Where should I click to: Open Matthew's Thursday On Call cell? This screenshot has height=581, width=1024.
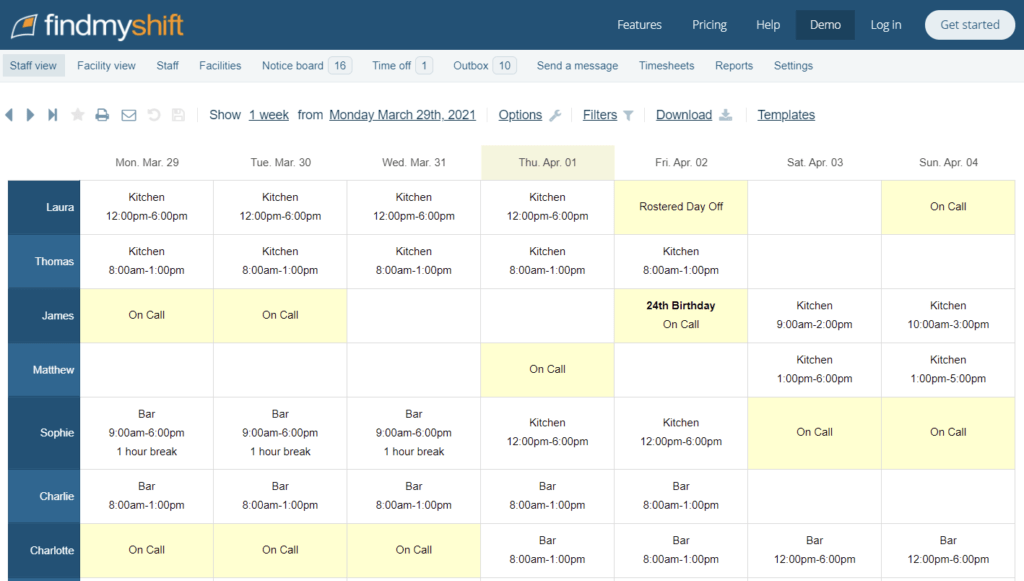[547, 369]
